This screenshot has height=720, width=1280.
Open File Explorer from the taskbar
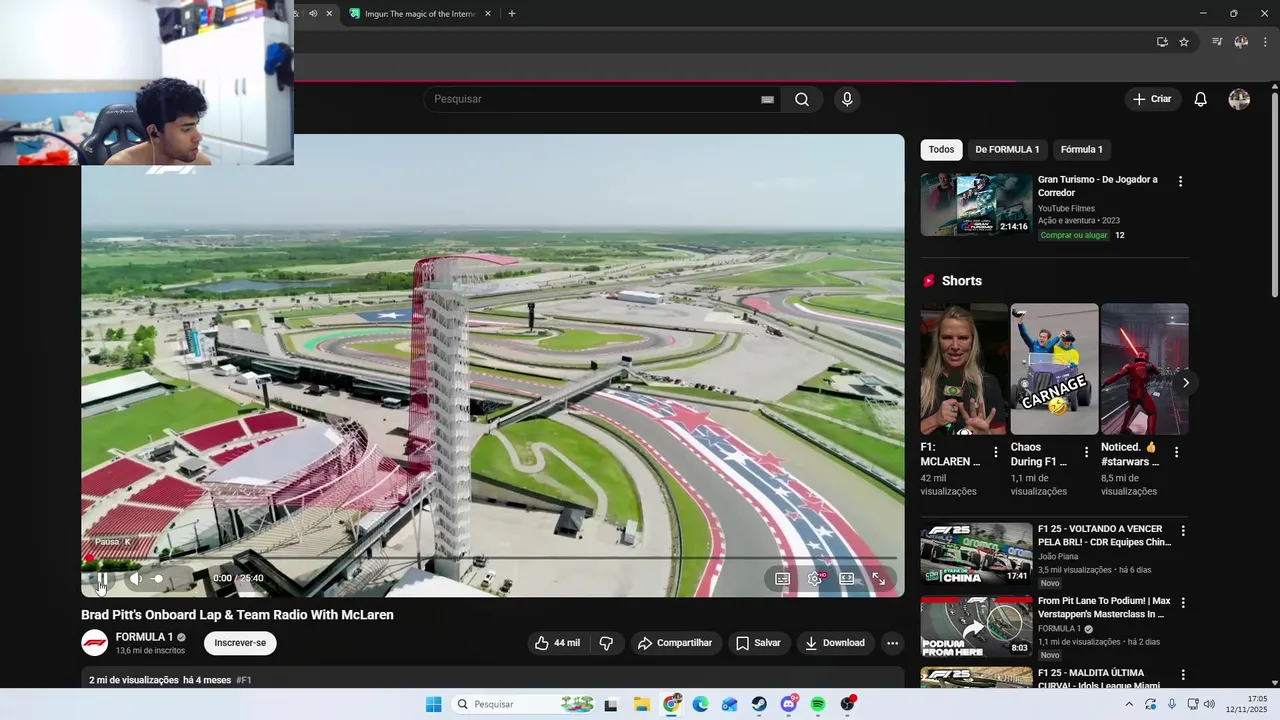(642, 704)
